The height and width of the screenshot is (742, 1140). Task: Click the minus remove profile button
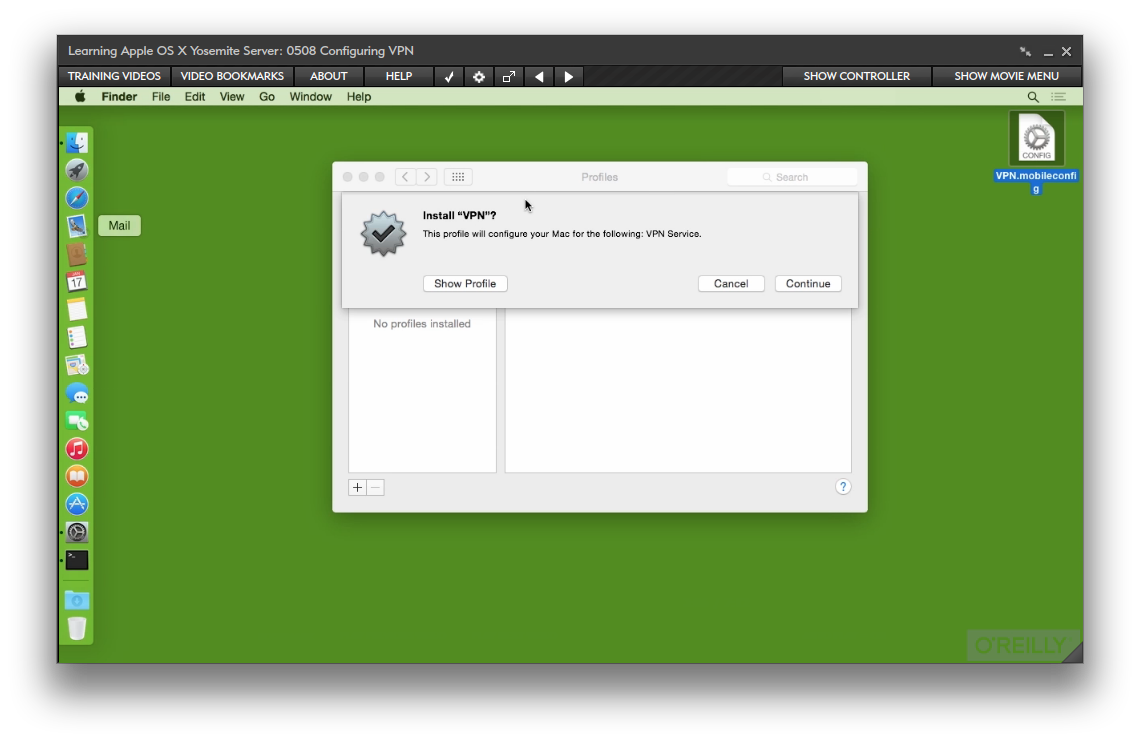376,488
